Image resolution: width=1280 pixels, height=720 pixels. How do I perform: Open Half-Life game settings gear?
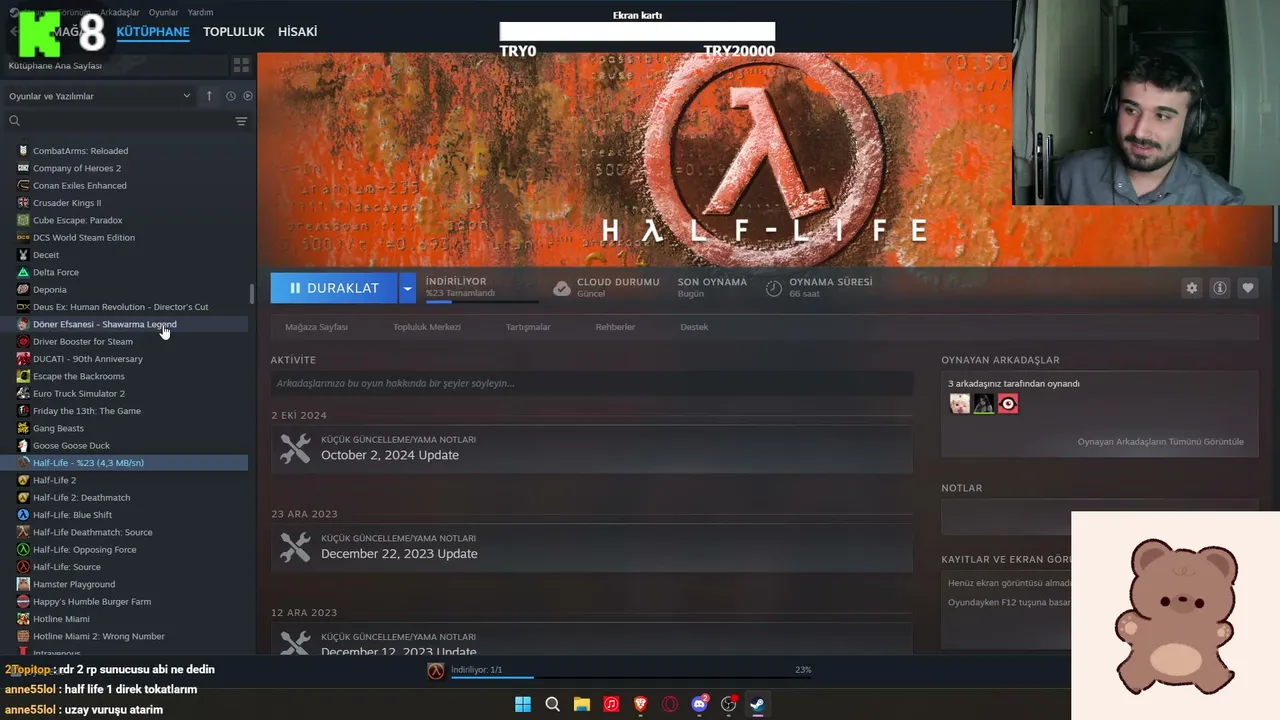[x=1191, y=288]
